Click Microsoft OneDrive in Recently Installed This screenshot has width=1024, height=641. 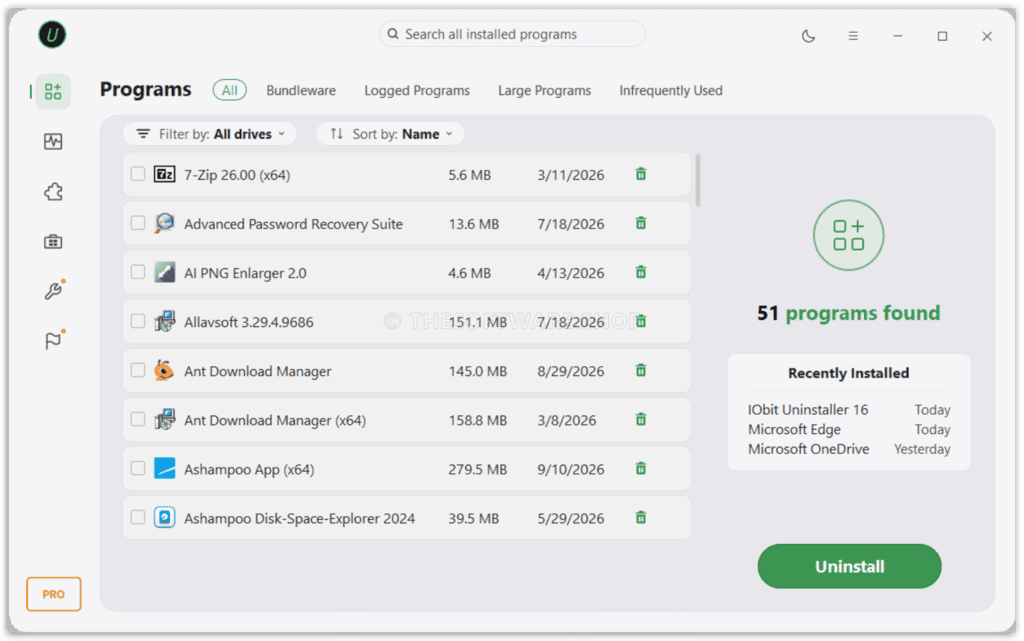tap(808, 448)
